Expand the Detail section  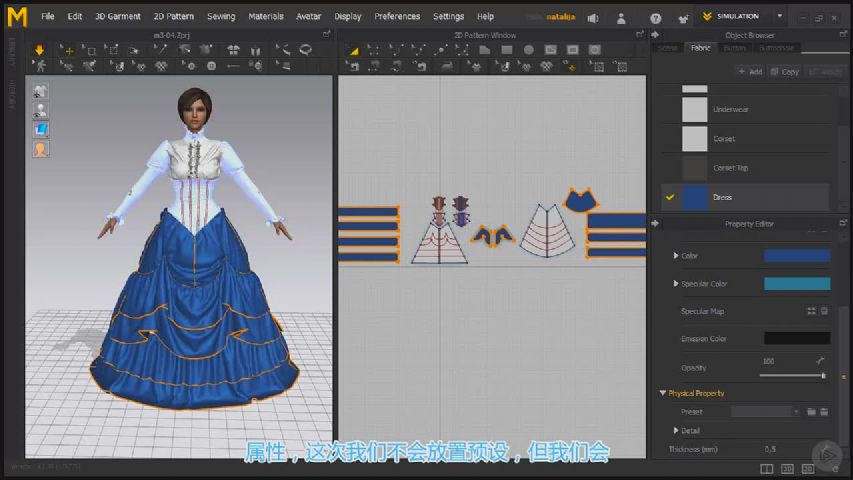[x=676, y=430]
